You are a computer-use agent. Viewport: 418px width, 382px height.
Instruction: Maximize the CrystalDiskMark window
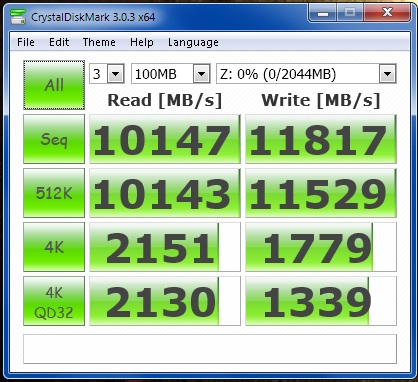click(x=350, y=13)
